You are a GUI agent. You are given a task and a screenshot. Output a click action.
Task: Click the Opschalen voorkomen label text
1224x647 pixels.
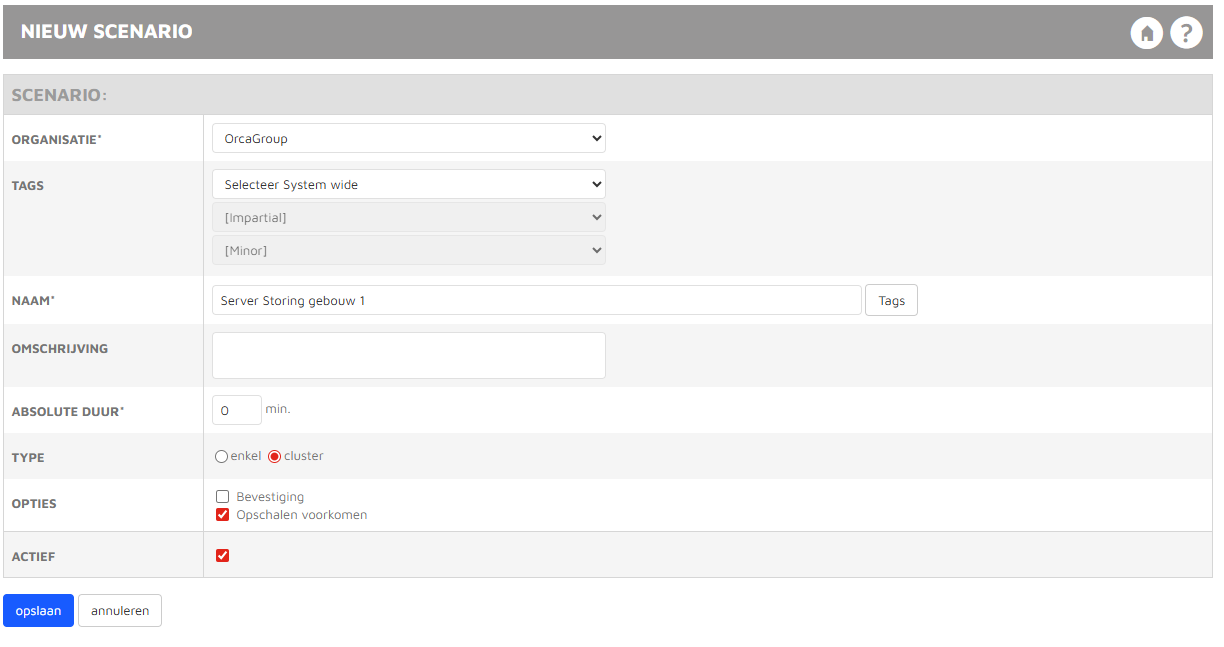tap(302, 515)
